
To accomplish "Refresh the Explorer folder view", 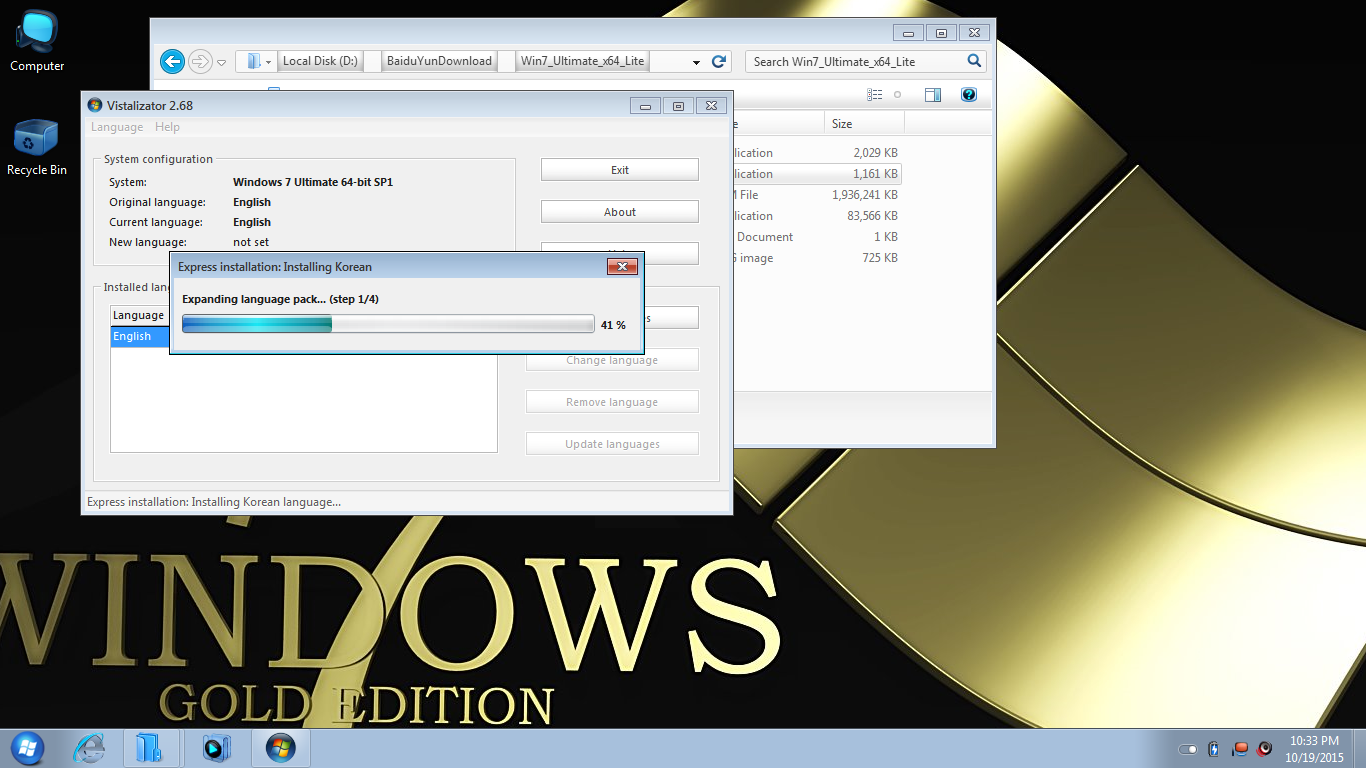I will 718,61.
